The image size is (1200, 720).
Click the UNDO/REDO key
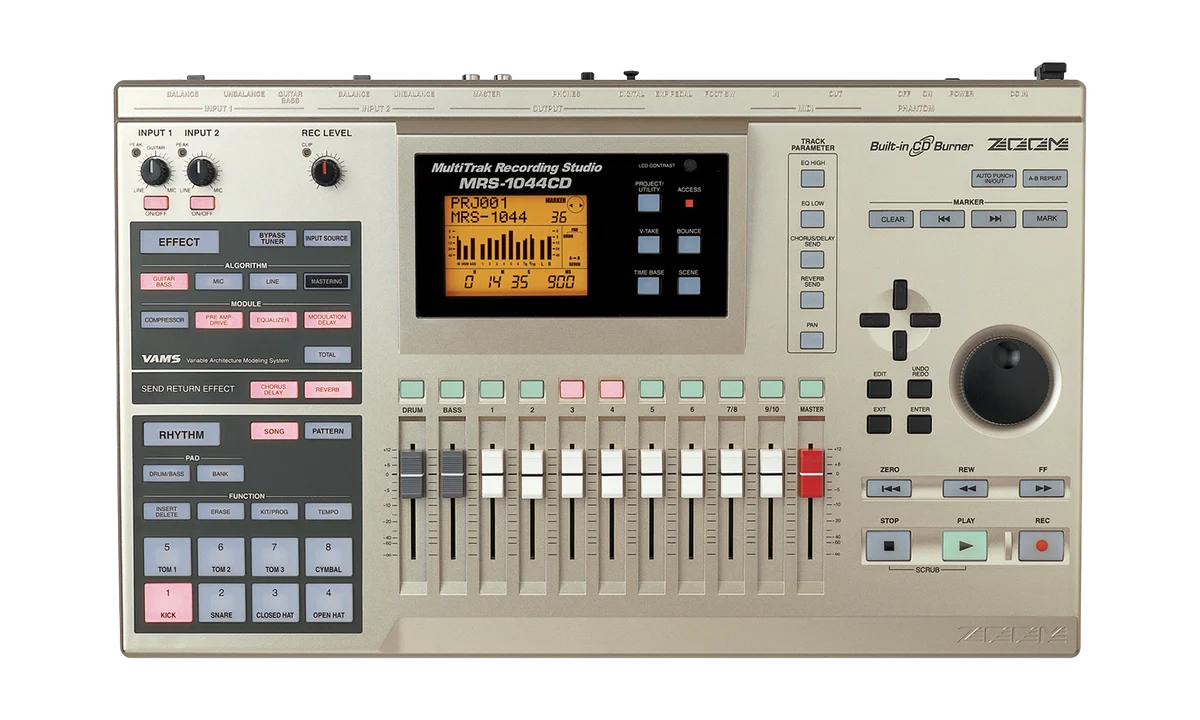point(920,389)
